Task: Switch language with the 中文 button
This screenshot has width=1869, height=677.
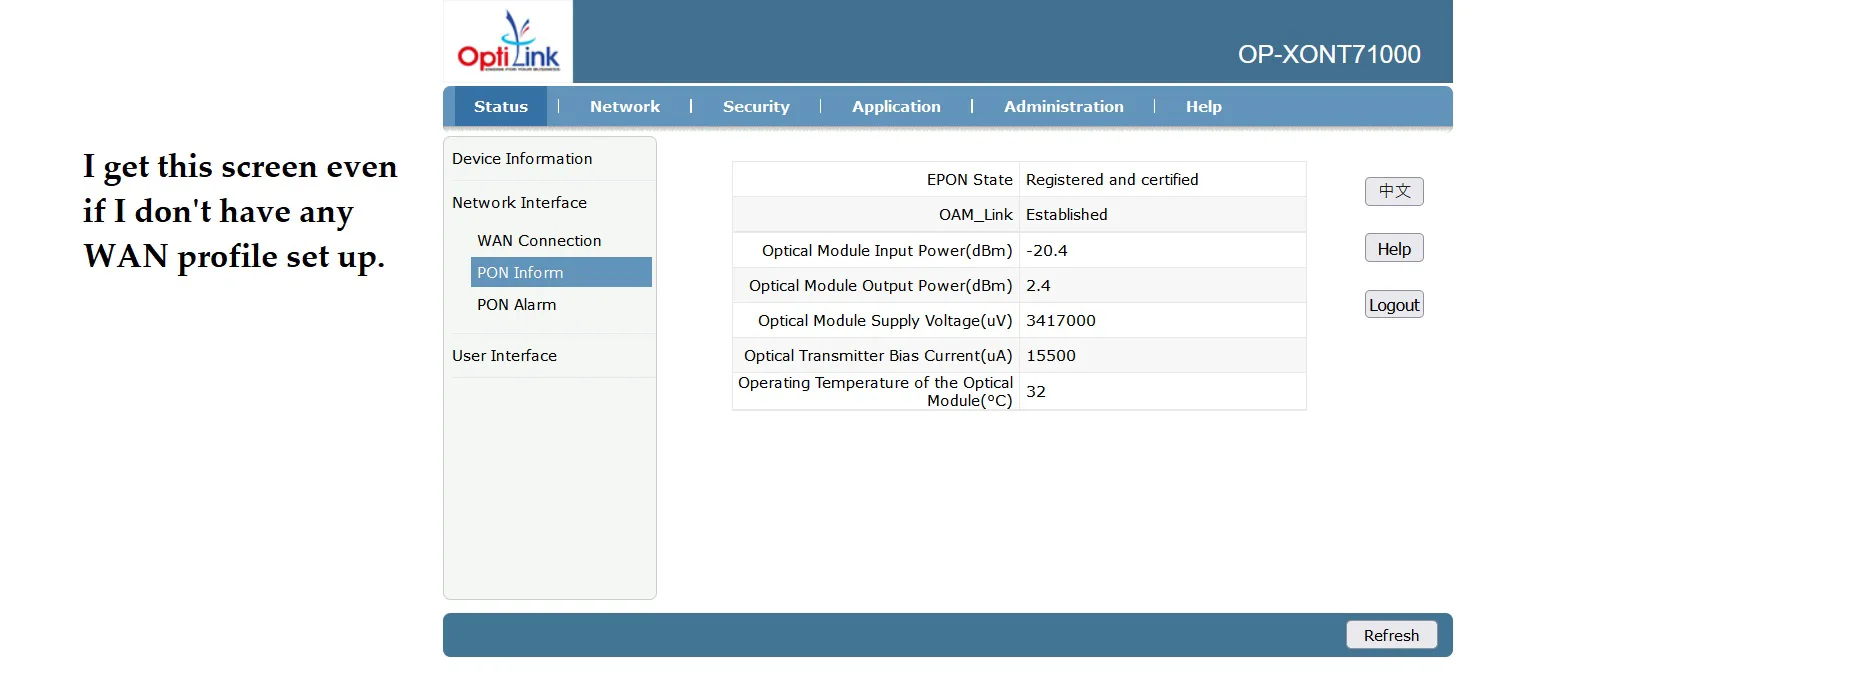Action: point(1393,191)
